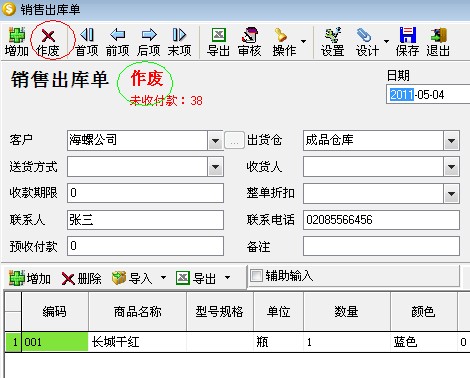Select the 蓝色 color cell
The width and height of the screenshot is (470, 378).
pos(424,342)
